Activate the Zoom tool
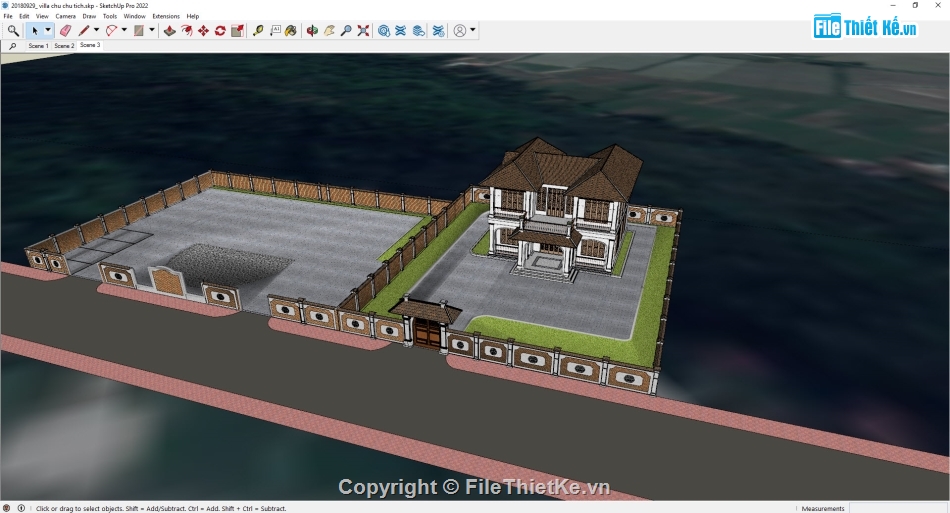950x513 pixels. click(346, 30)
